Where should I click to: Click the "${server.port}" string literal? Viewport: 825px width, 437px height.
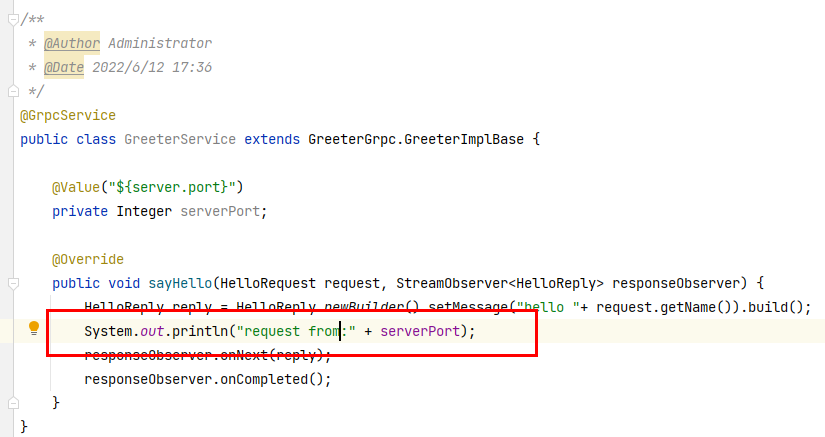[x=172, y=188]
